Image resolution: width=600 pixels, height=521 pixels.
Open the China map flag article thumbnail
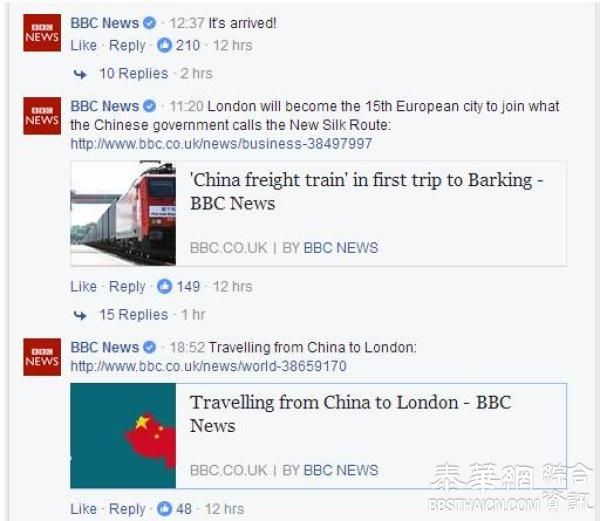coord(123,436)
